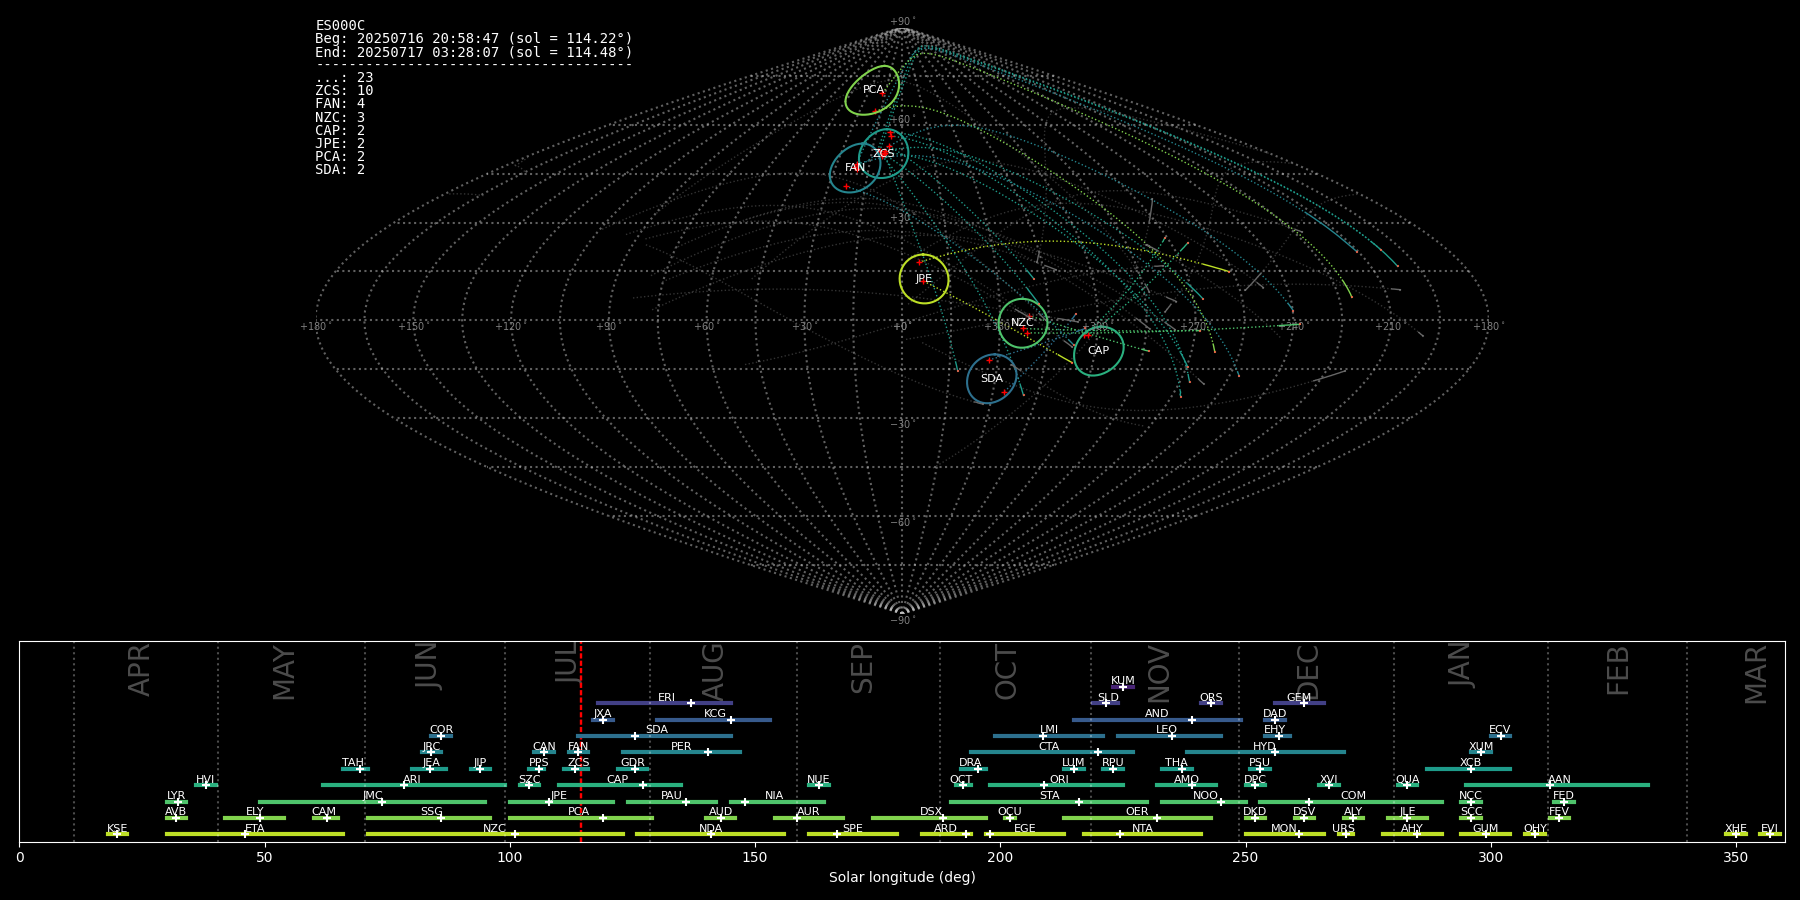Click the HYD shower bar in timeline
1800x900 pixels.
pos(1265,752)
